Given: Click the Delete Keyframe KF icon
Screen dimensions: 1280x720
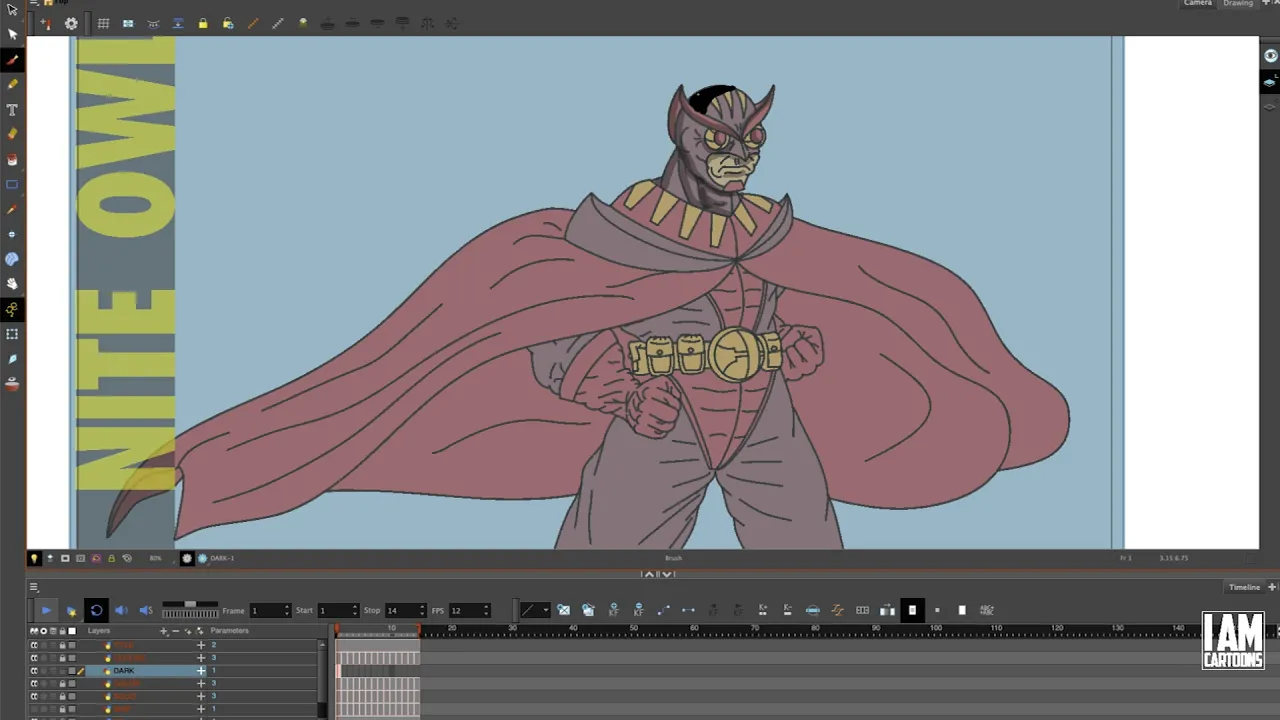Looking at the screenshot, I should (x=638, y=610).
